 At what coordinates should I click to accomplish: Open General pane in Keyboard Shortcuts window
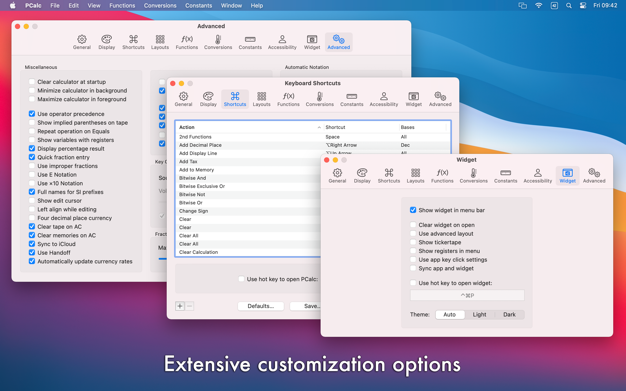coord(183,99)
